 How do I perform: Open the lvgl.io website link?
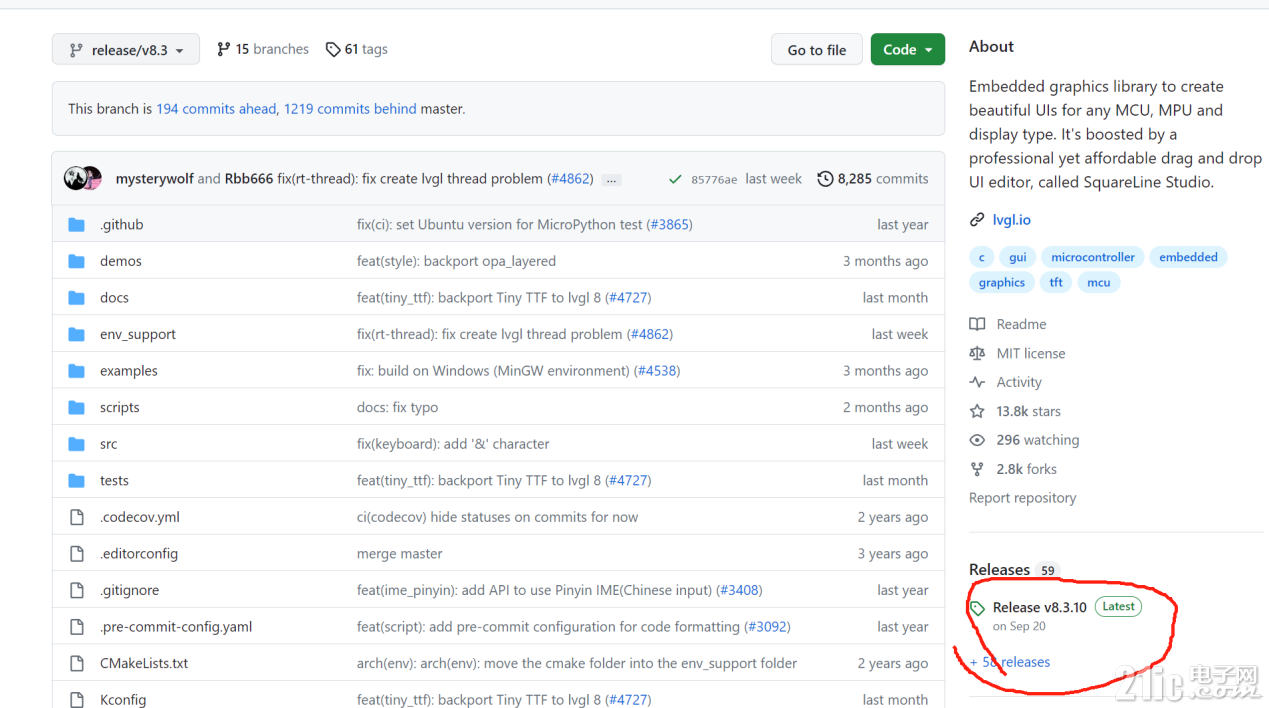1011,220
